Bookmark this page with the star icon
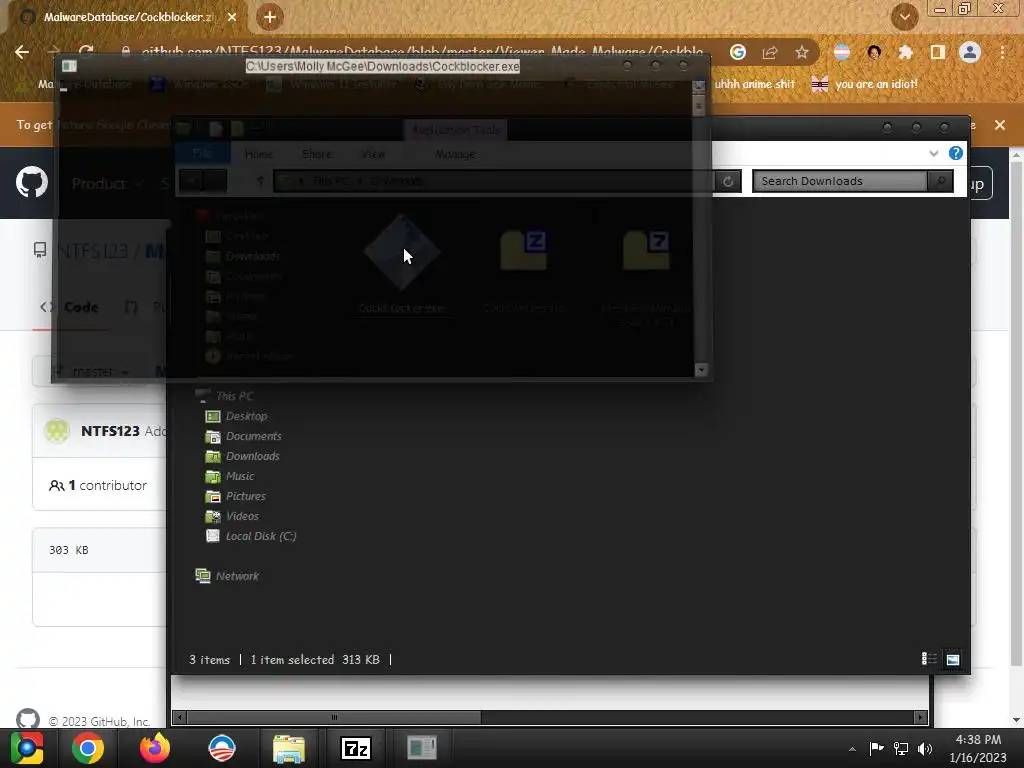The width and height of the screenshot is (1024, 768). tap(802, 52)
